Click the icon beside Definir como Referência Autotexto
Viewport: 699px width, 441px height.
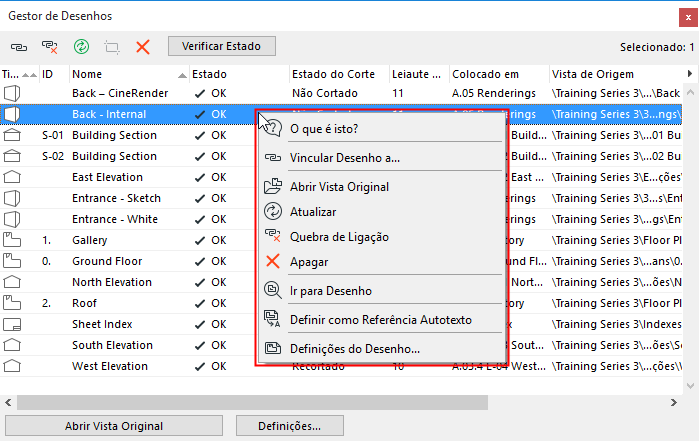tap(272, 319)
